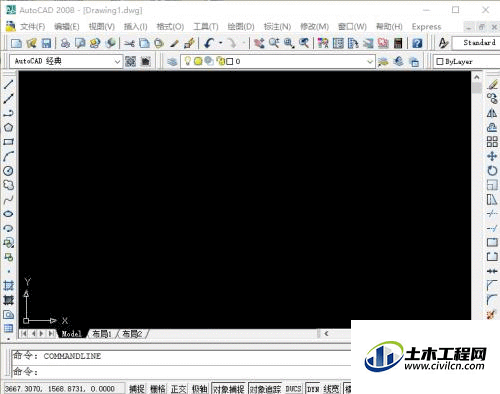Select the Ellipse tool
500x394 pixels.
(x=8, y=214)
